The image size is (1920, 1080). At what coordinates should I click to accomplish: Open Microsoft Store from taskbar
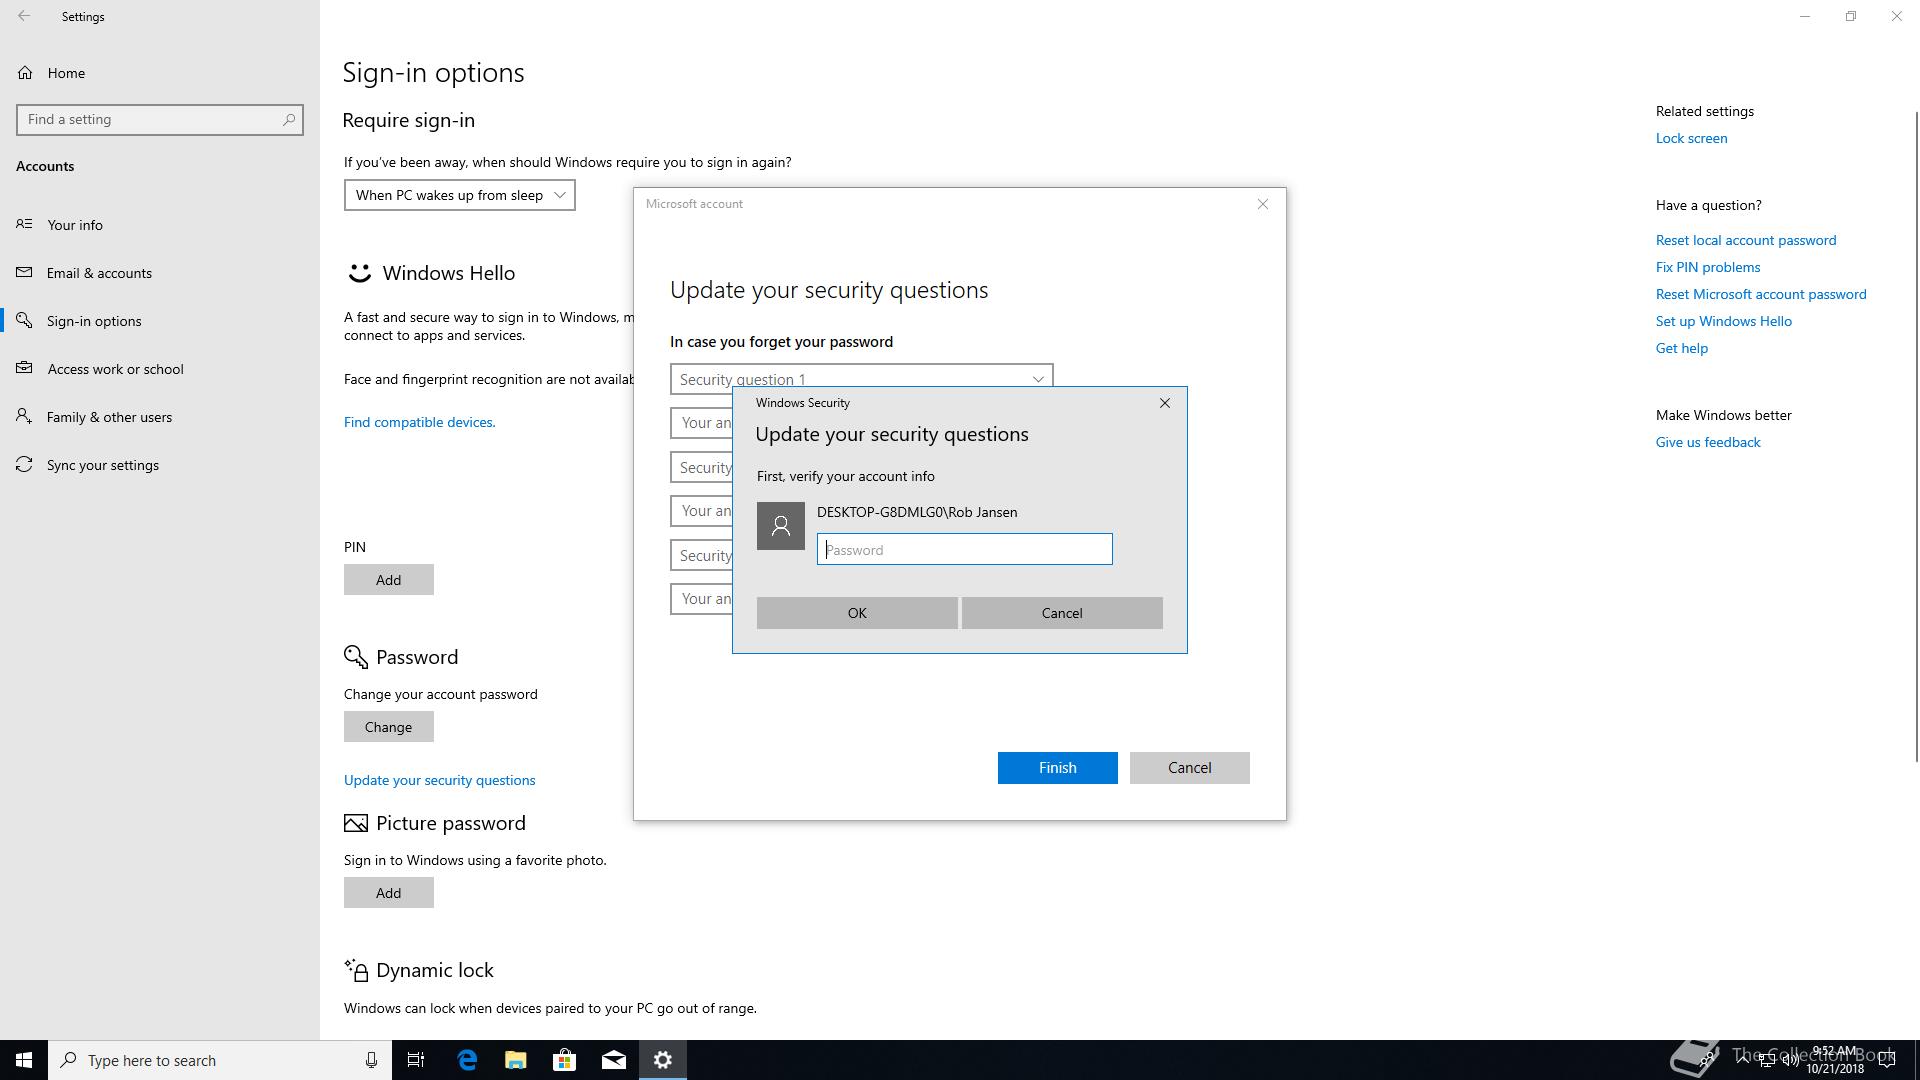pos(565,1060)
